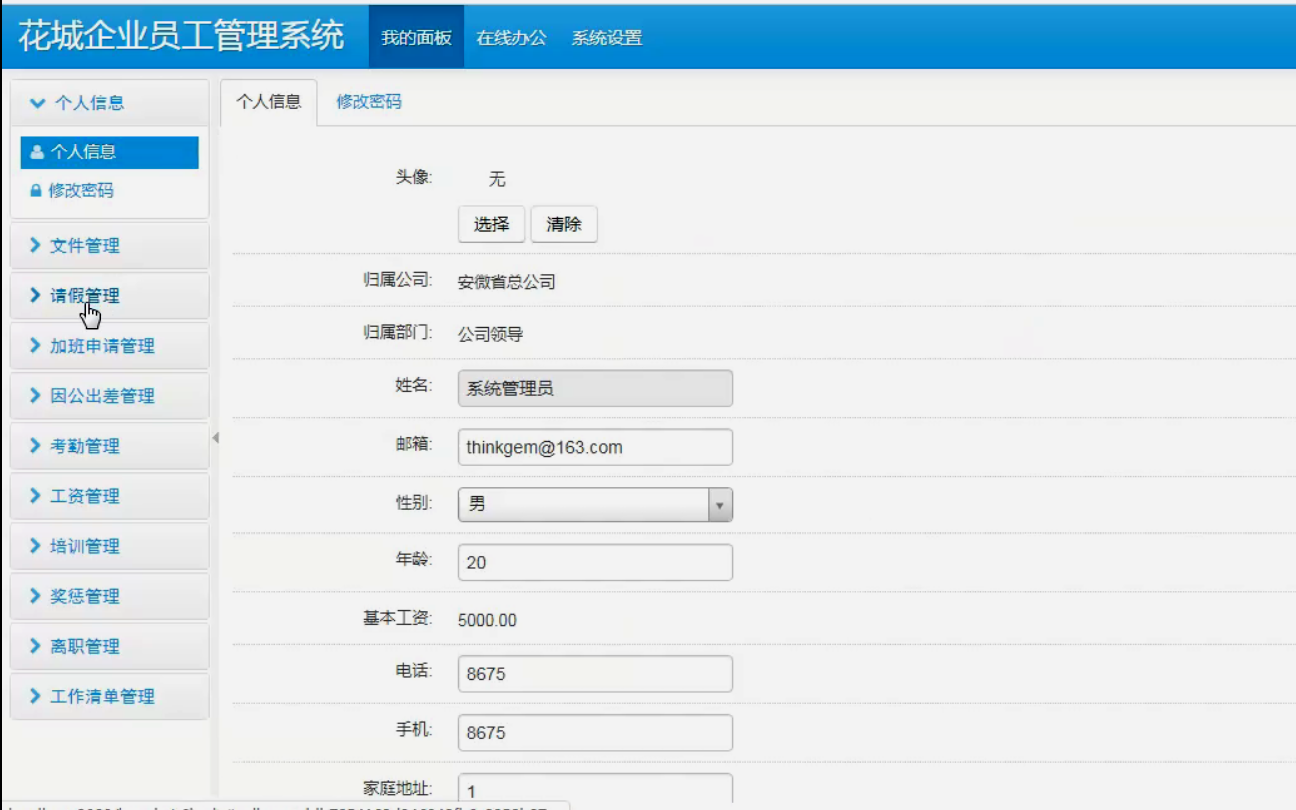Viewport: 1296px width, 810px height.
Task: Click the 手机 input field
Action: [x=595, y=733]
